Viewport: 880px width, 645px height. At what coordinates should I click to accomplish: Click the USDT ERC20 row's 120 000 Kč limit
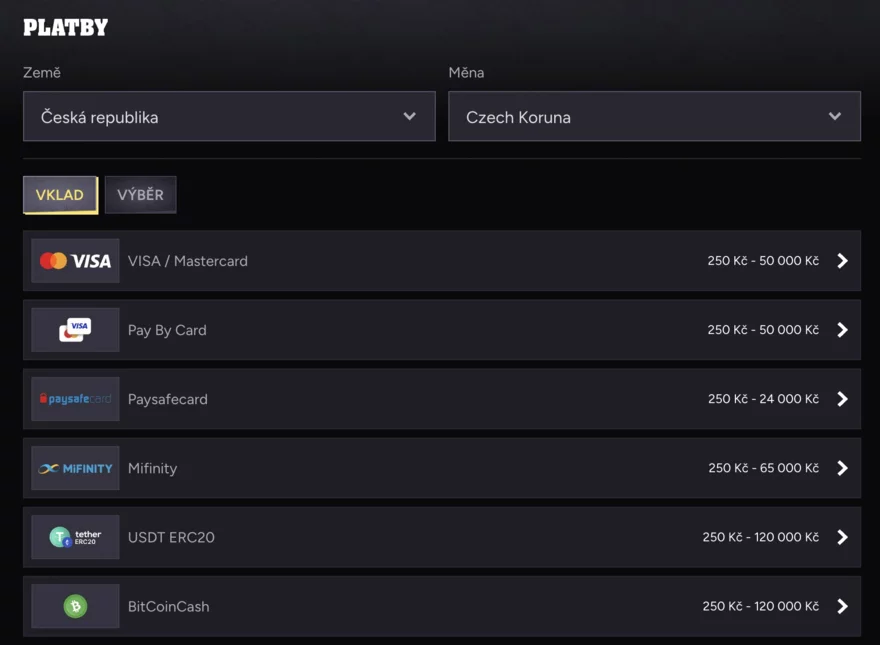pos(761,537)
